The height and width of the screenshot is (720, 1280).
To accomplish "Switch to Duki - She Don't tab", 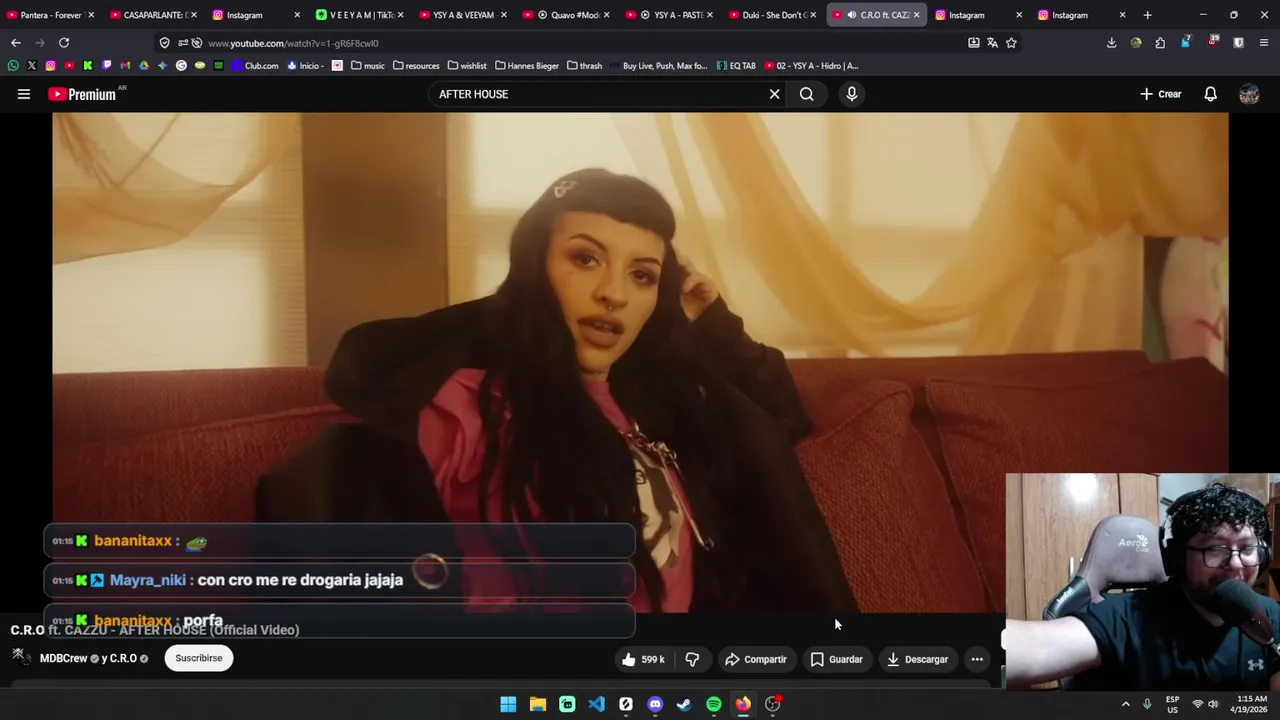I will pyautogui.click(x=772, y=15).
